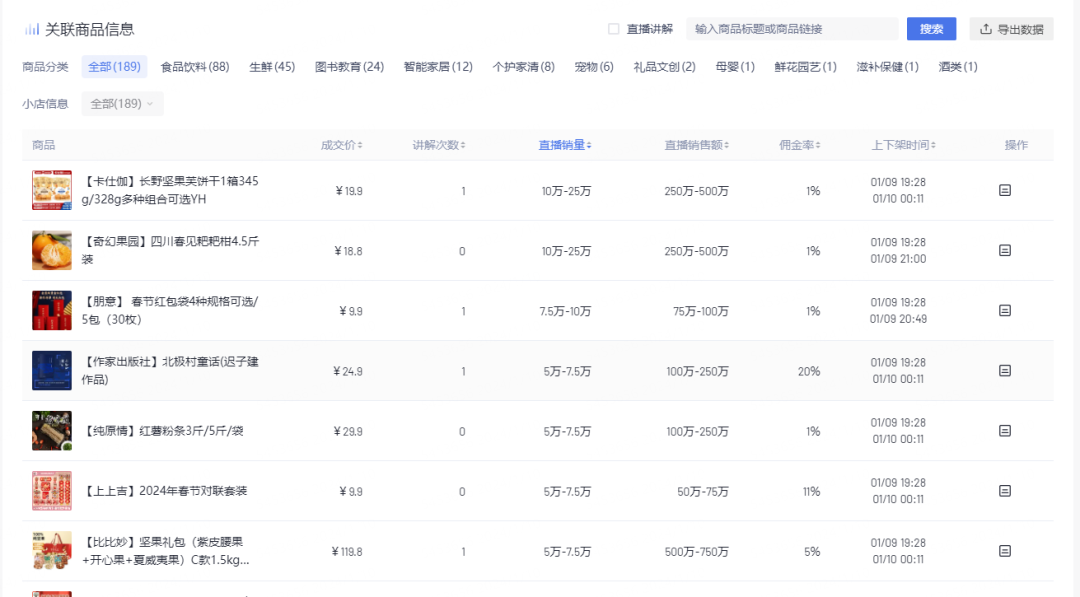Filter by 个护家清(8) category

pos(523,67)
